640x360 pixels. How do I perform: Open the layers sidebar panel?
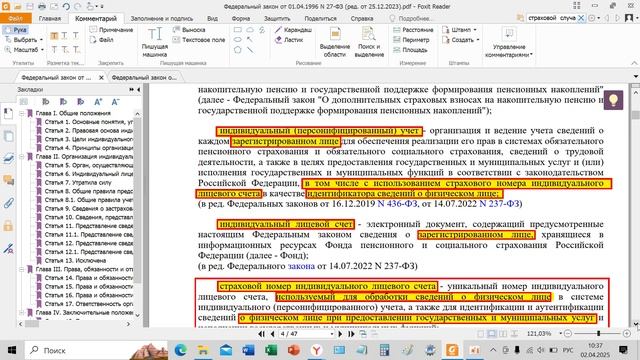pyautogui.click(x=9, y=158)
